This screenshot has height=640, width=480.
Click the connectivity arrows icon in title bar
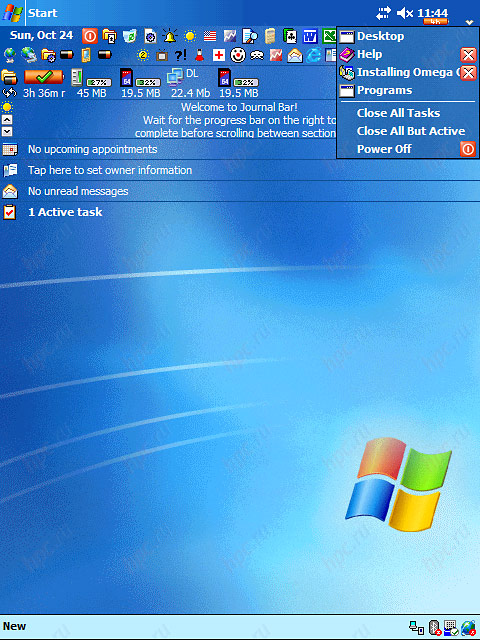click(383, 13)
